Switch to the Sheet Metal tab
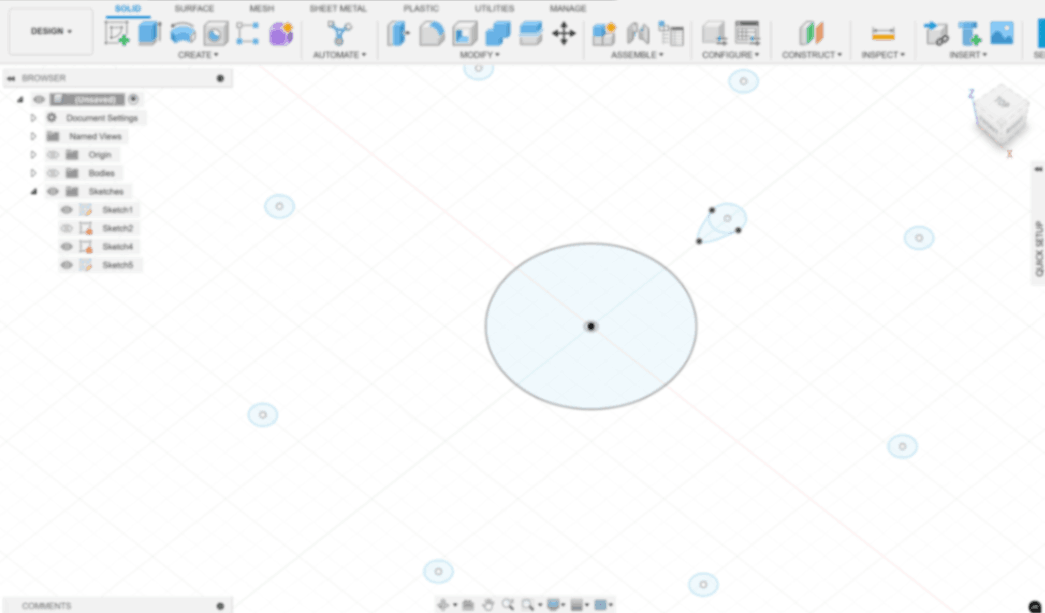The image size is (1045, 613). (338, 9)
